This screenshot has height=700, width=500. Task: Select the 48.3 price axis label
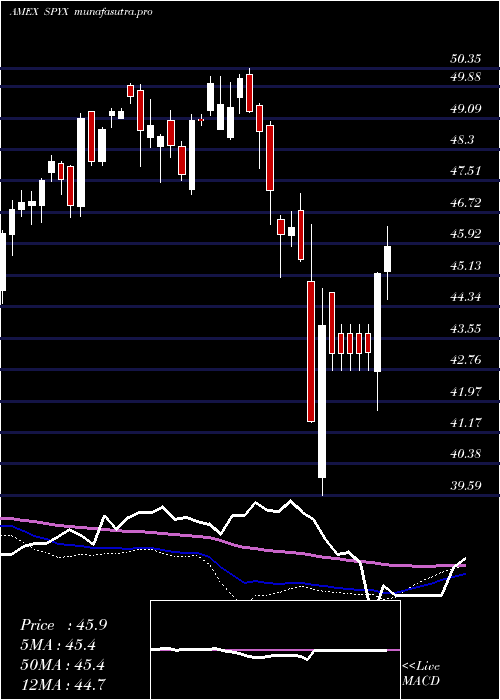[x=461, y=140]
